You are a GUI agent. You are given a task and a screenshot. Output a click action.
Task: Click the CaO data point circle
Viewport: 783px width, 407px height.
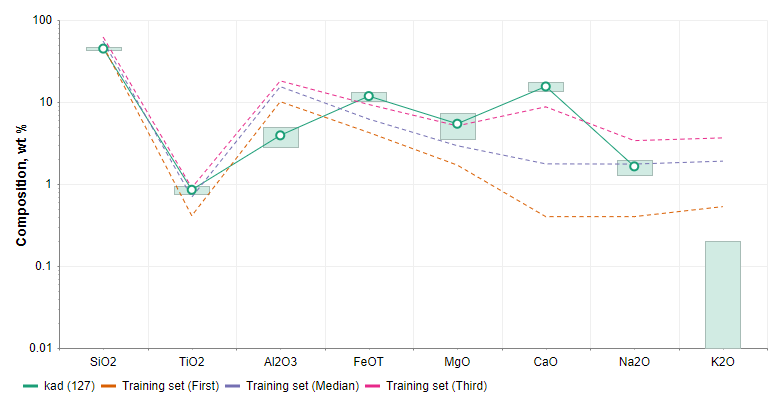click(x=546, y=86)
